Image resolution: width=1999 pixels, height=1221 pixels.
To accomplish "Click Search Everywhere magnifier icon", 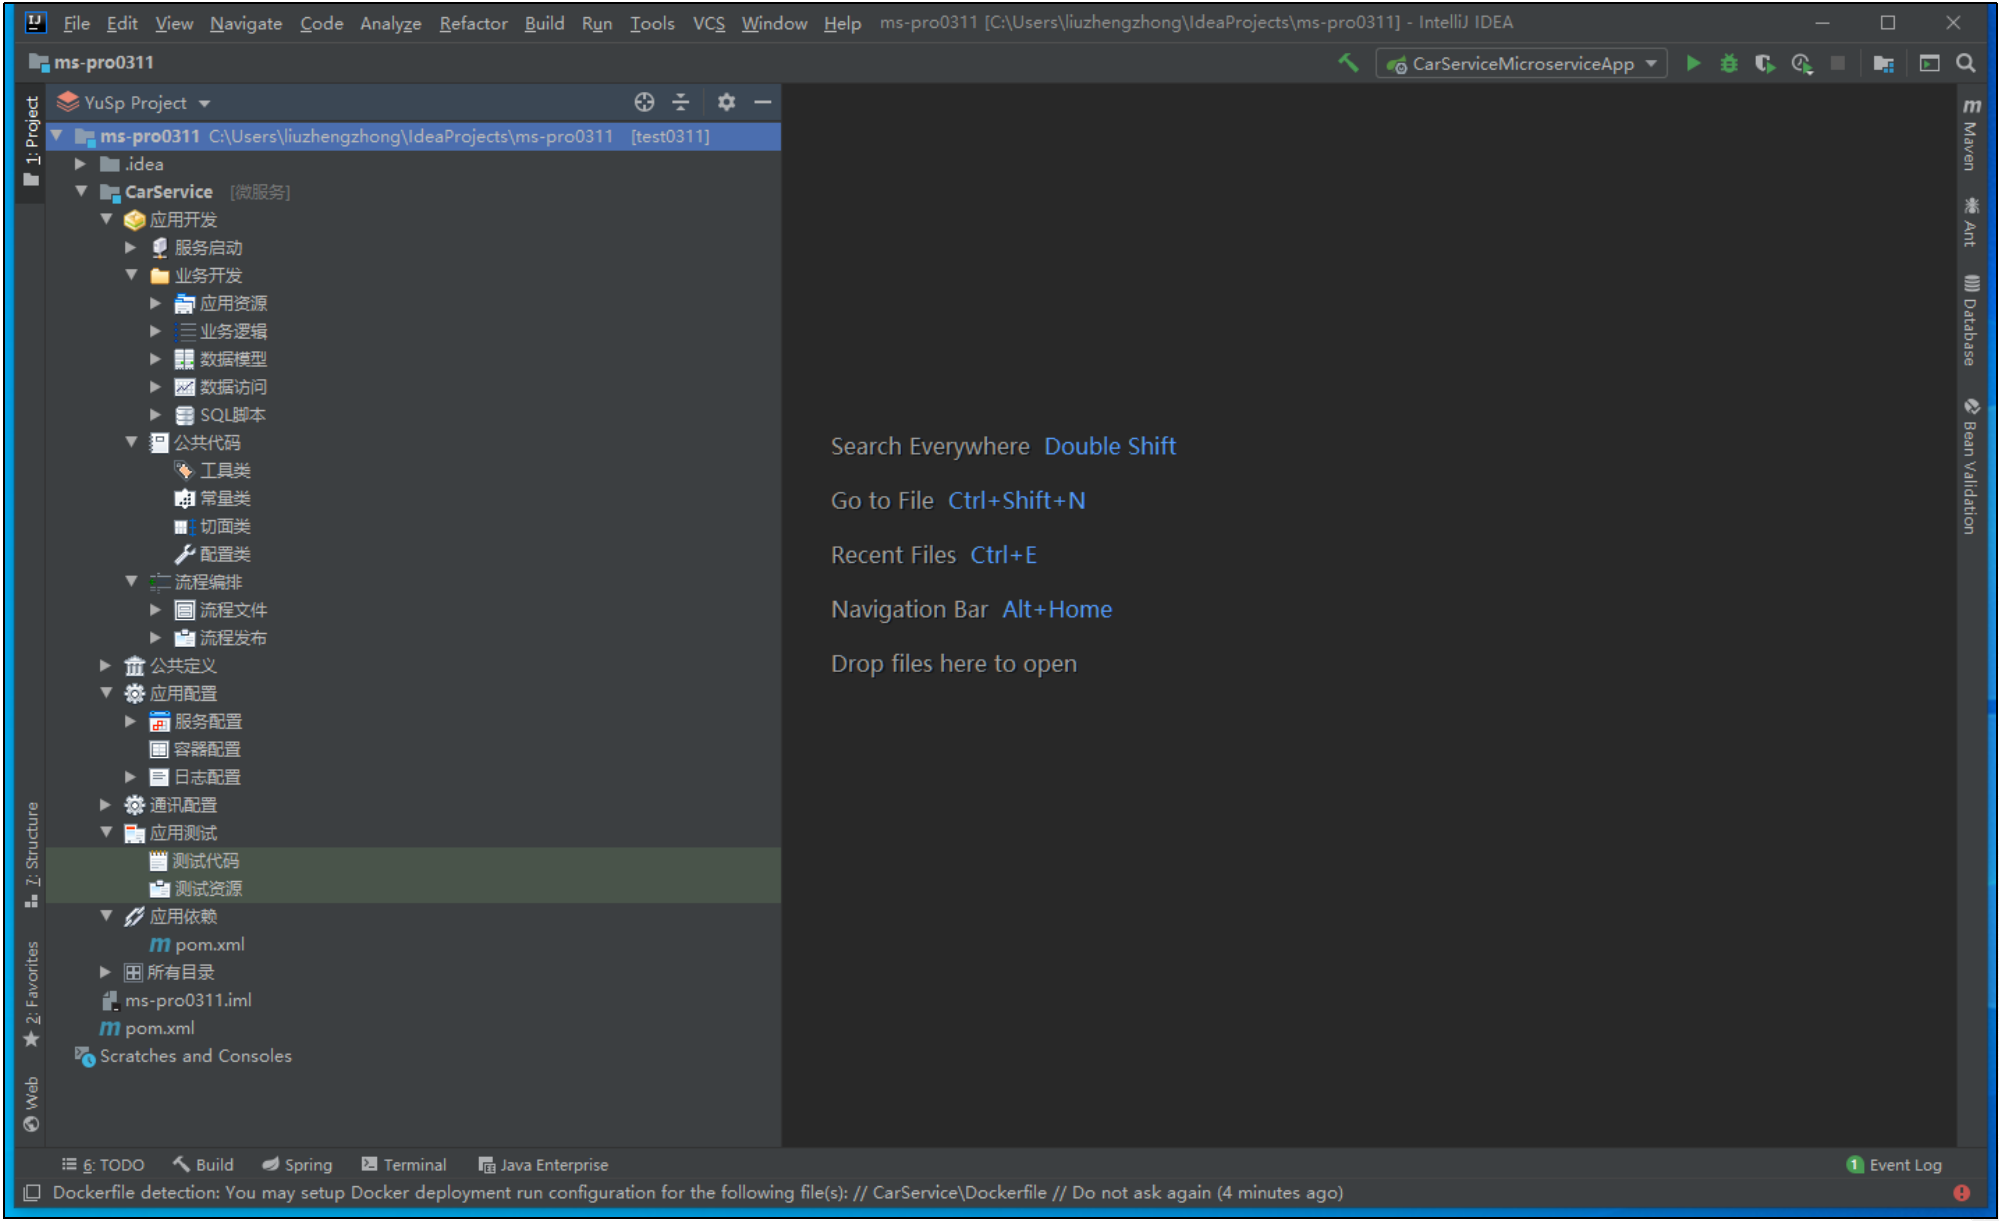I will click(x=1965, y=64).
